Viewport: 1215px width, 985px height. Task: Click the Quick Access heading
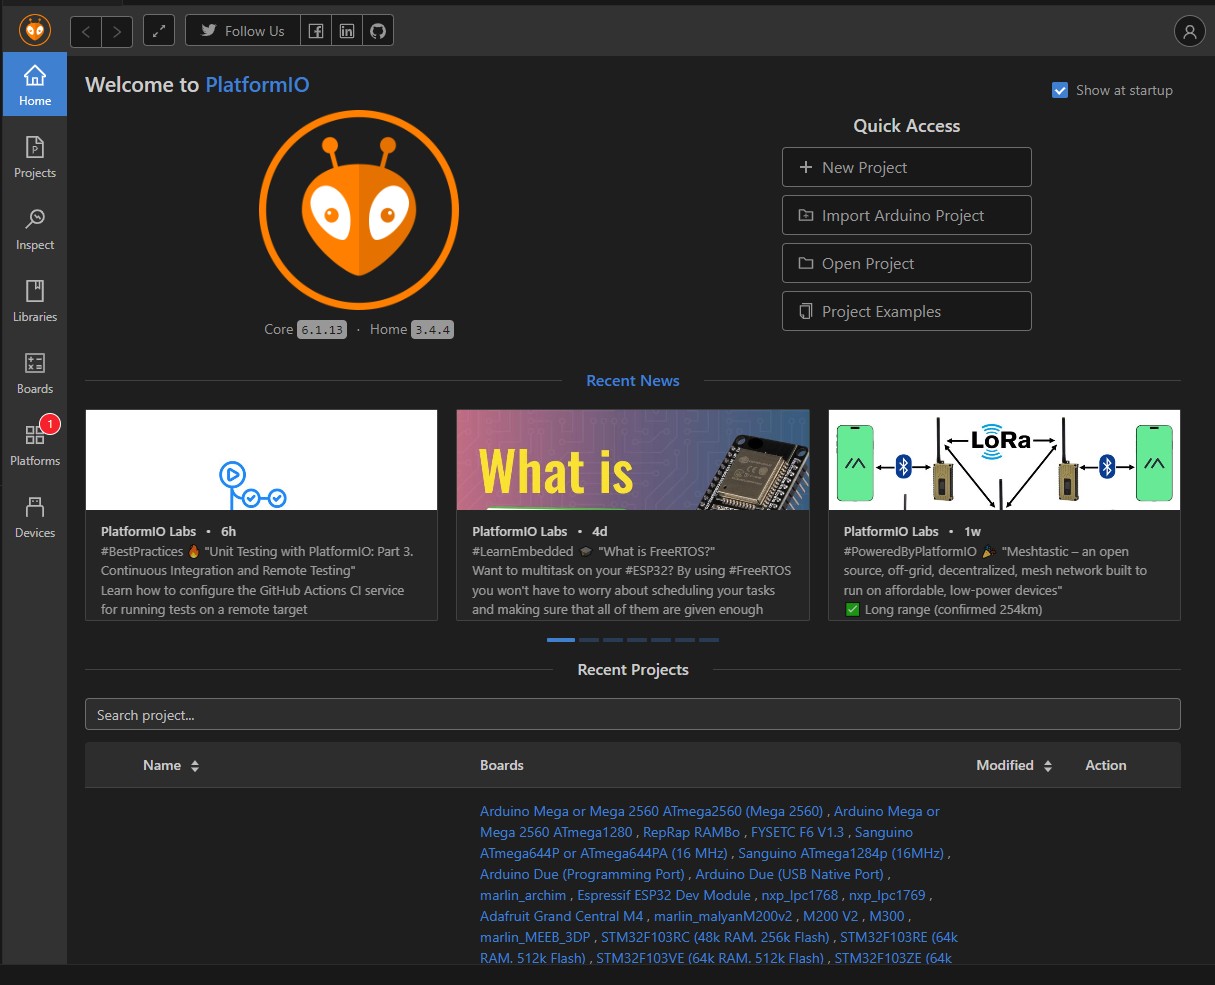[x=906, y=126]
